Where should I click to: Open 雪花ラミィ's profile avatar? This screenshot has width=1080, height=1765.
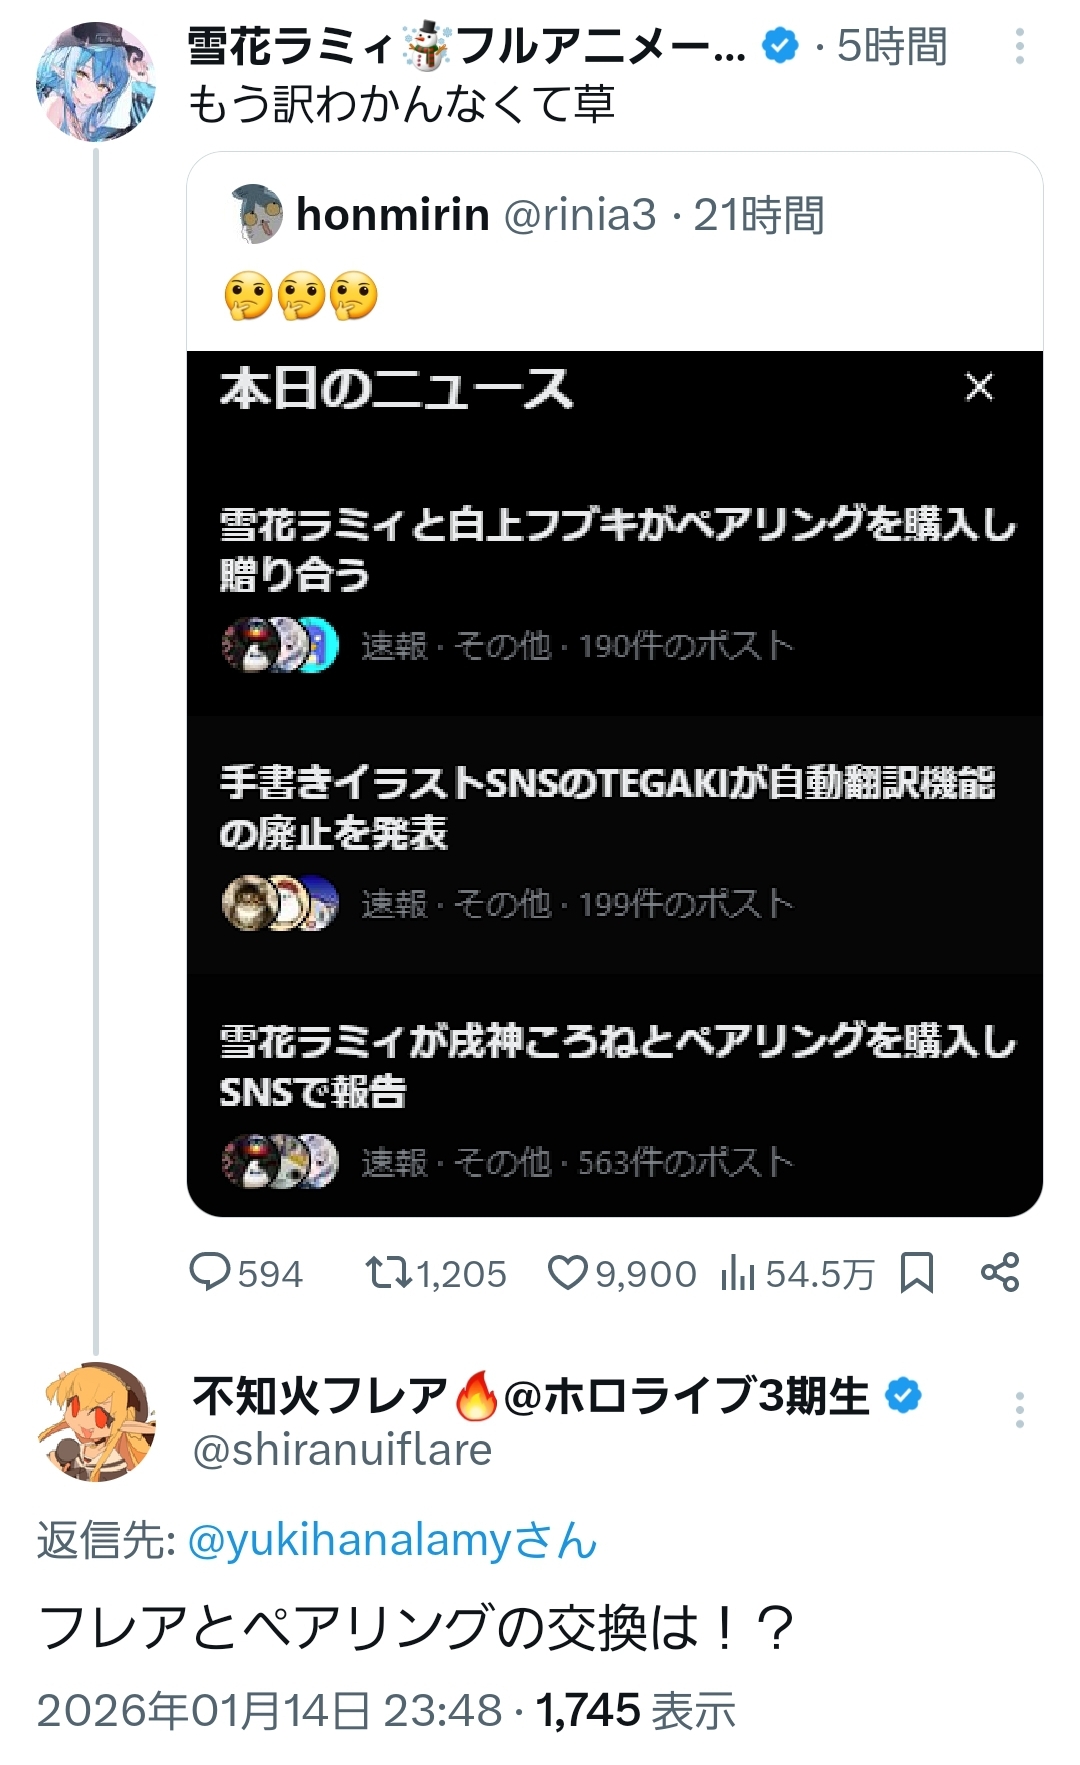point(96,82)
